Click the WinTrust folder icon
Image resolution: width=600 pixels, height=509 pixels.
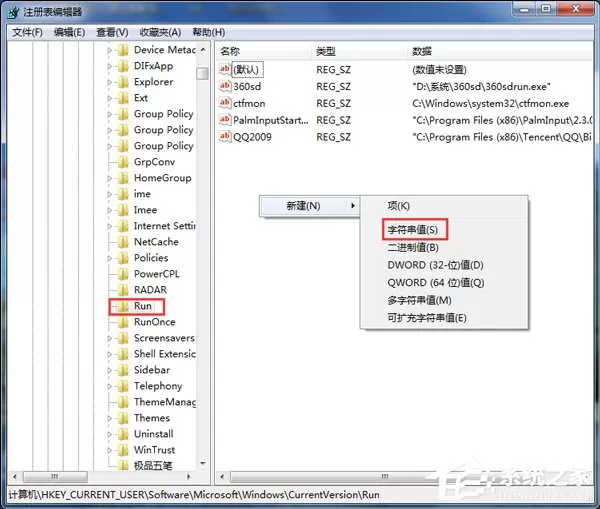point(123,450)
